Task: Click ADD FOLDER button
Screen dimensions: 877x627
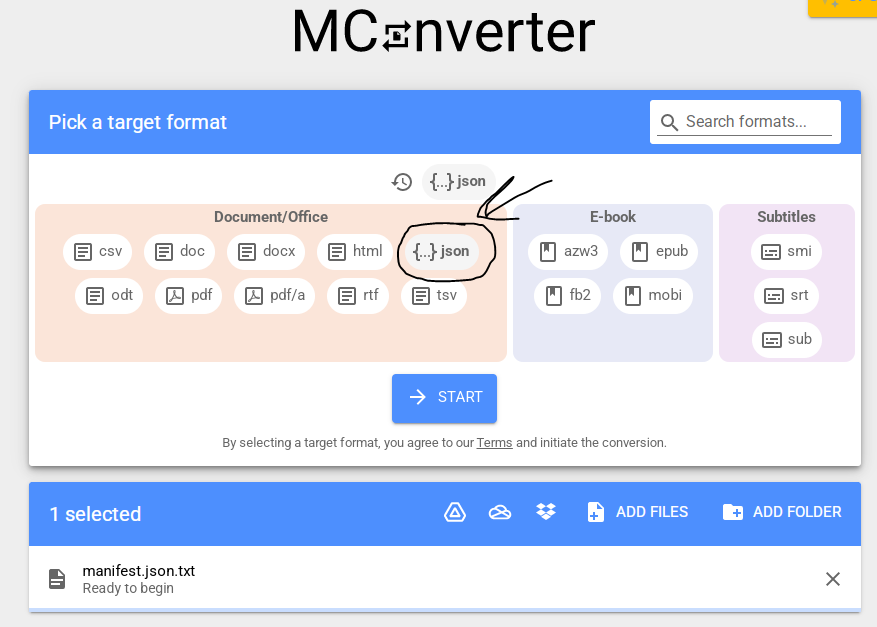Action: [782, 512]
